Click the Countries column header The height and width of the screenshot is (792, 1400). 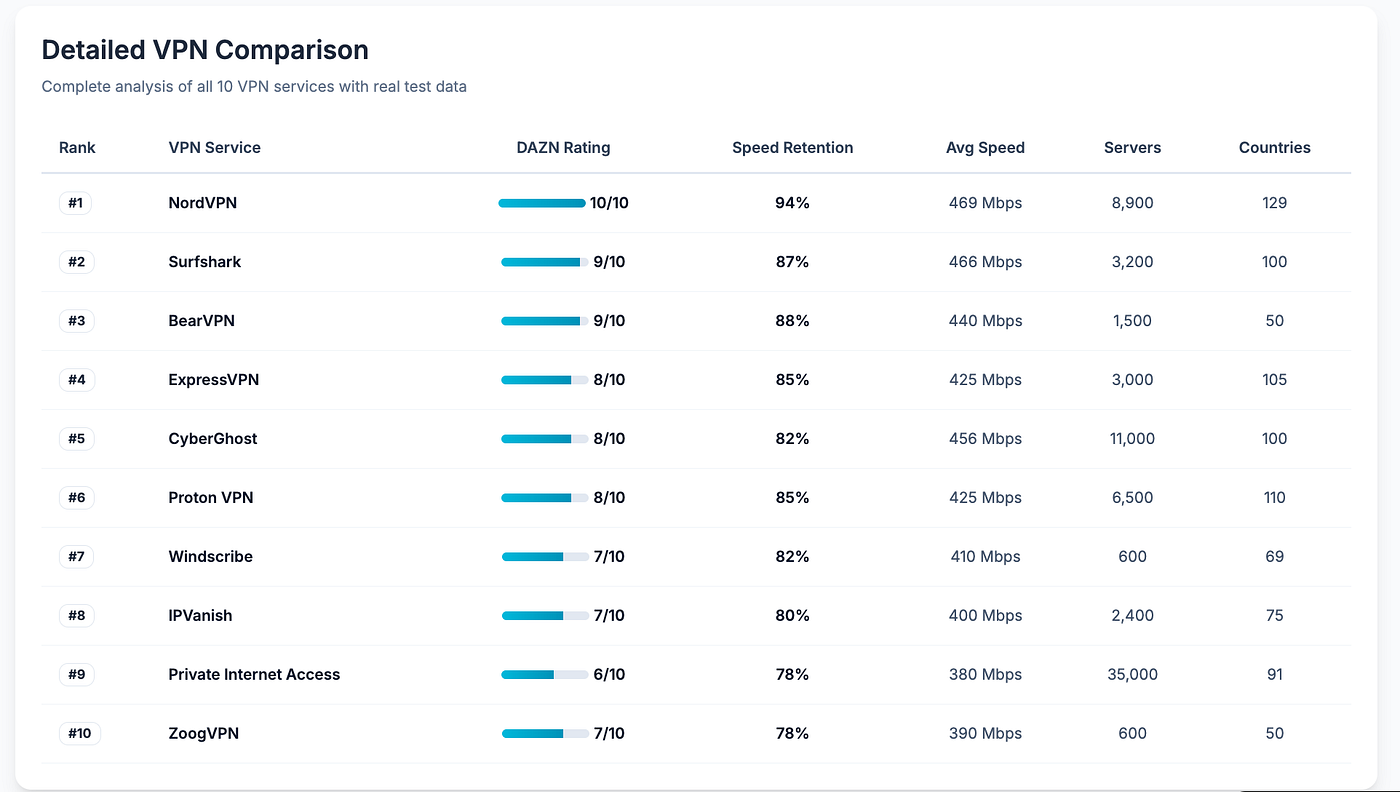click(1274, 147)
